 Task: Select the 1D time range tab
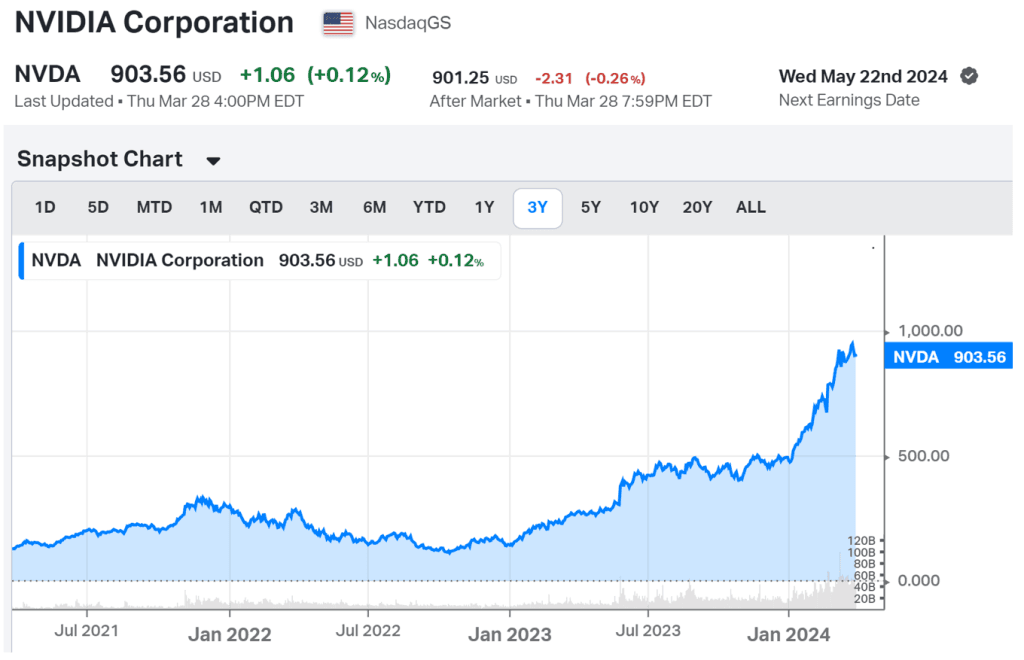pyautogui.click(x=45, y=207)
